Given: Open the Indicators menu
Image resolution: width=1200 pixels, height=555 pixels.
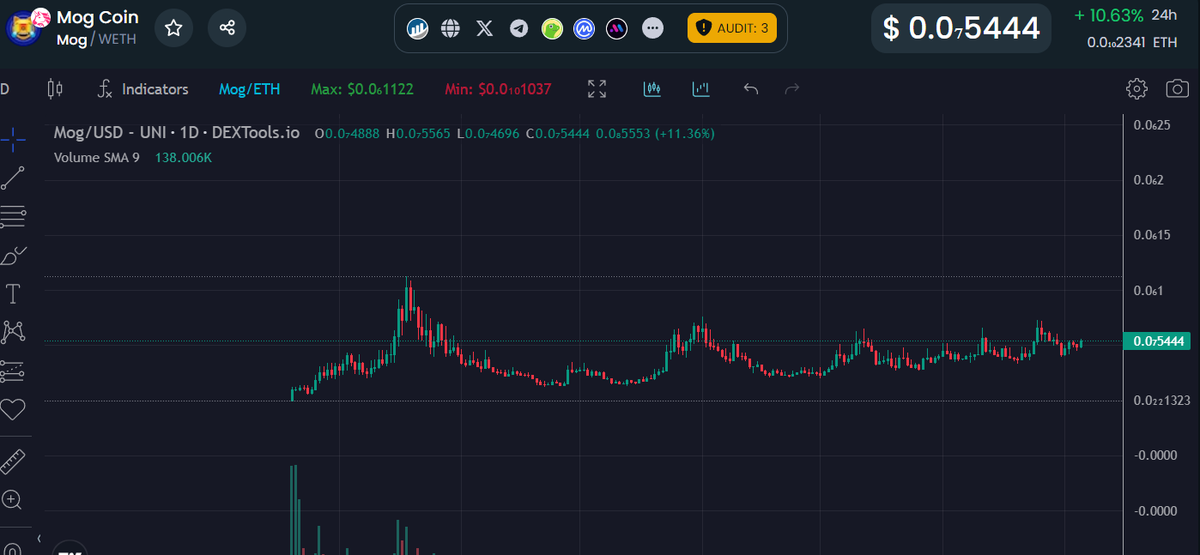Looking at the screenshot, I should [143, 89].
